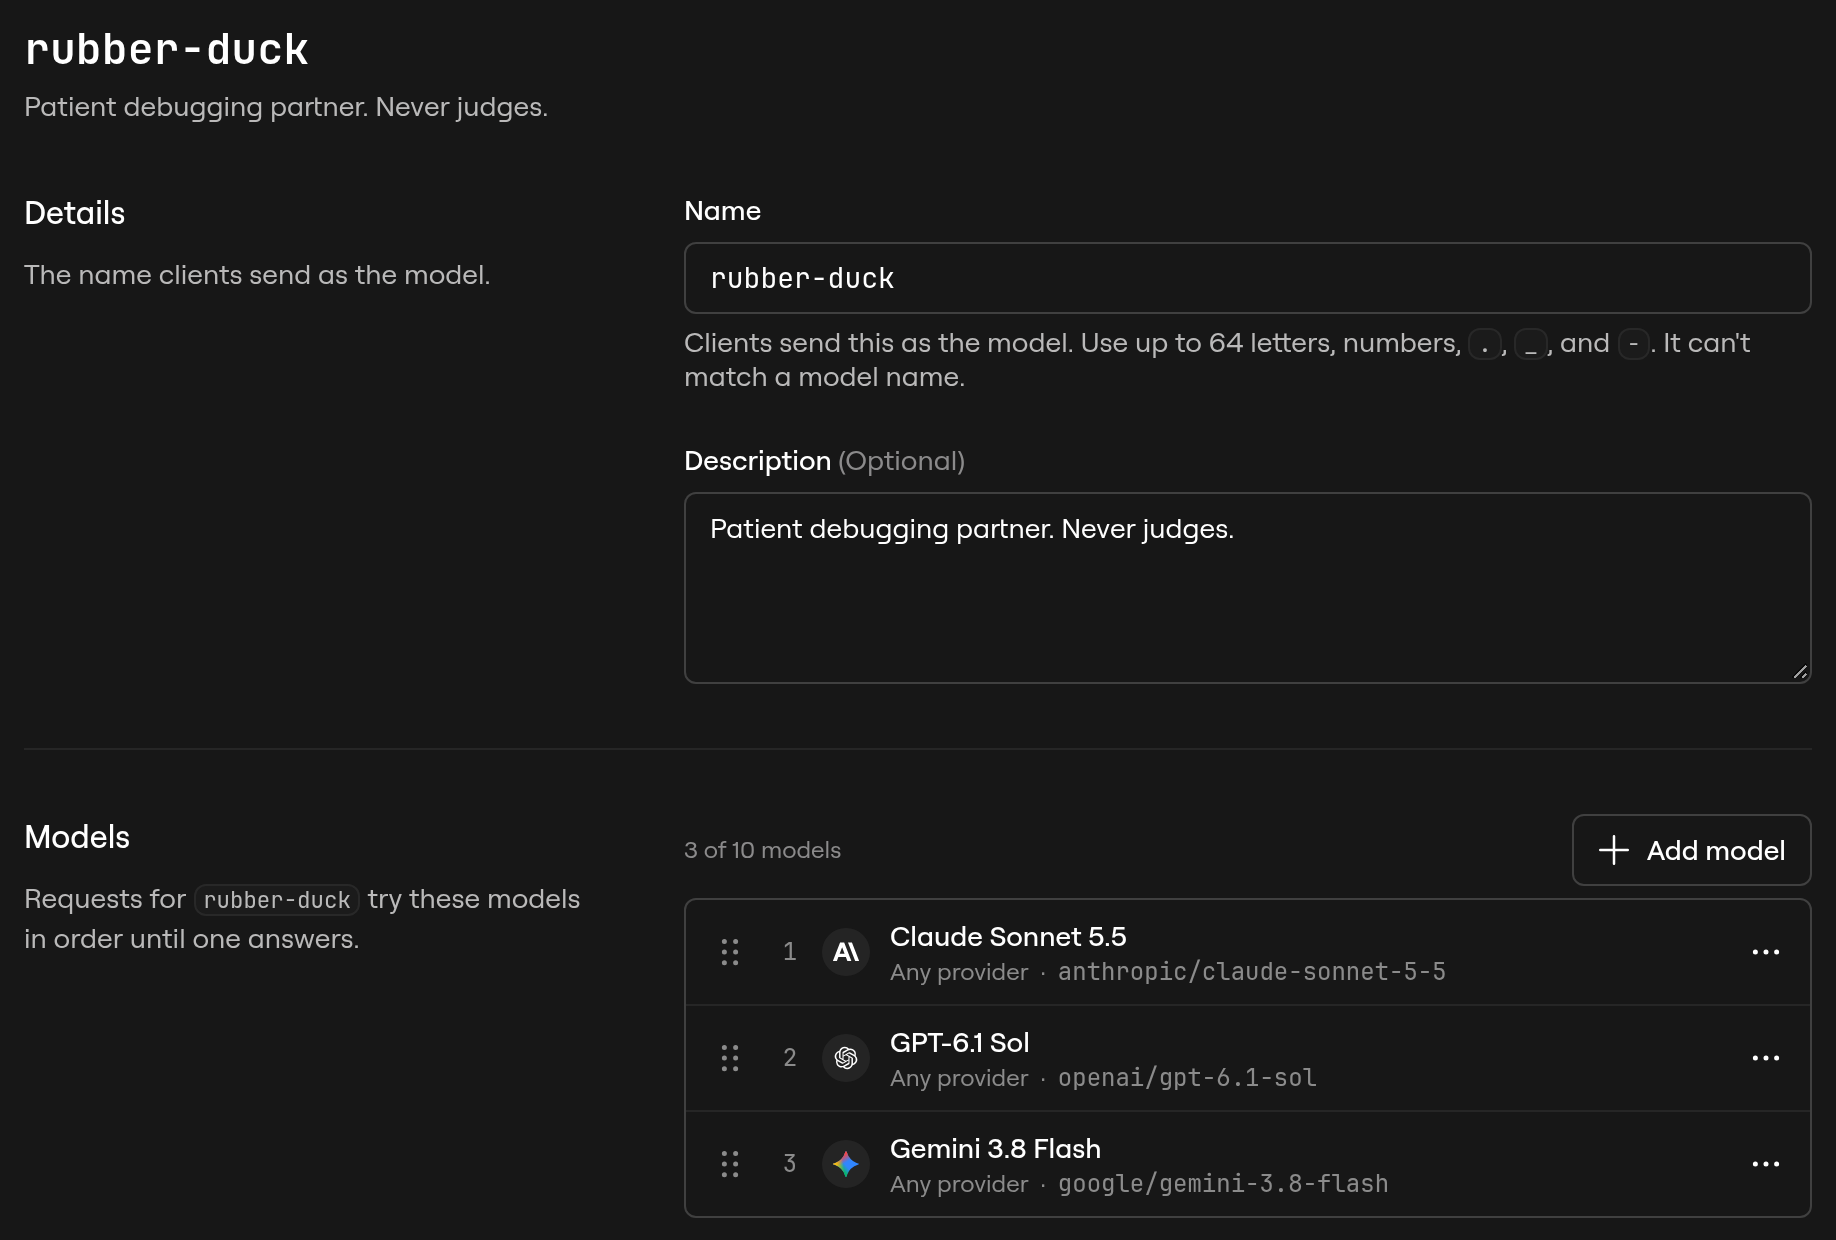Click the '3 of 10 models' counter

tap(762, 850)
